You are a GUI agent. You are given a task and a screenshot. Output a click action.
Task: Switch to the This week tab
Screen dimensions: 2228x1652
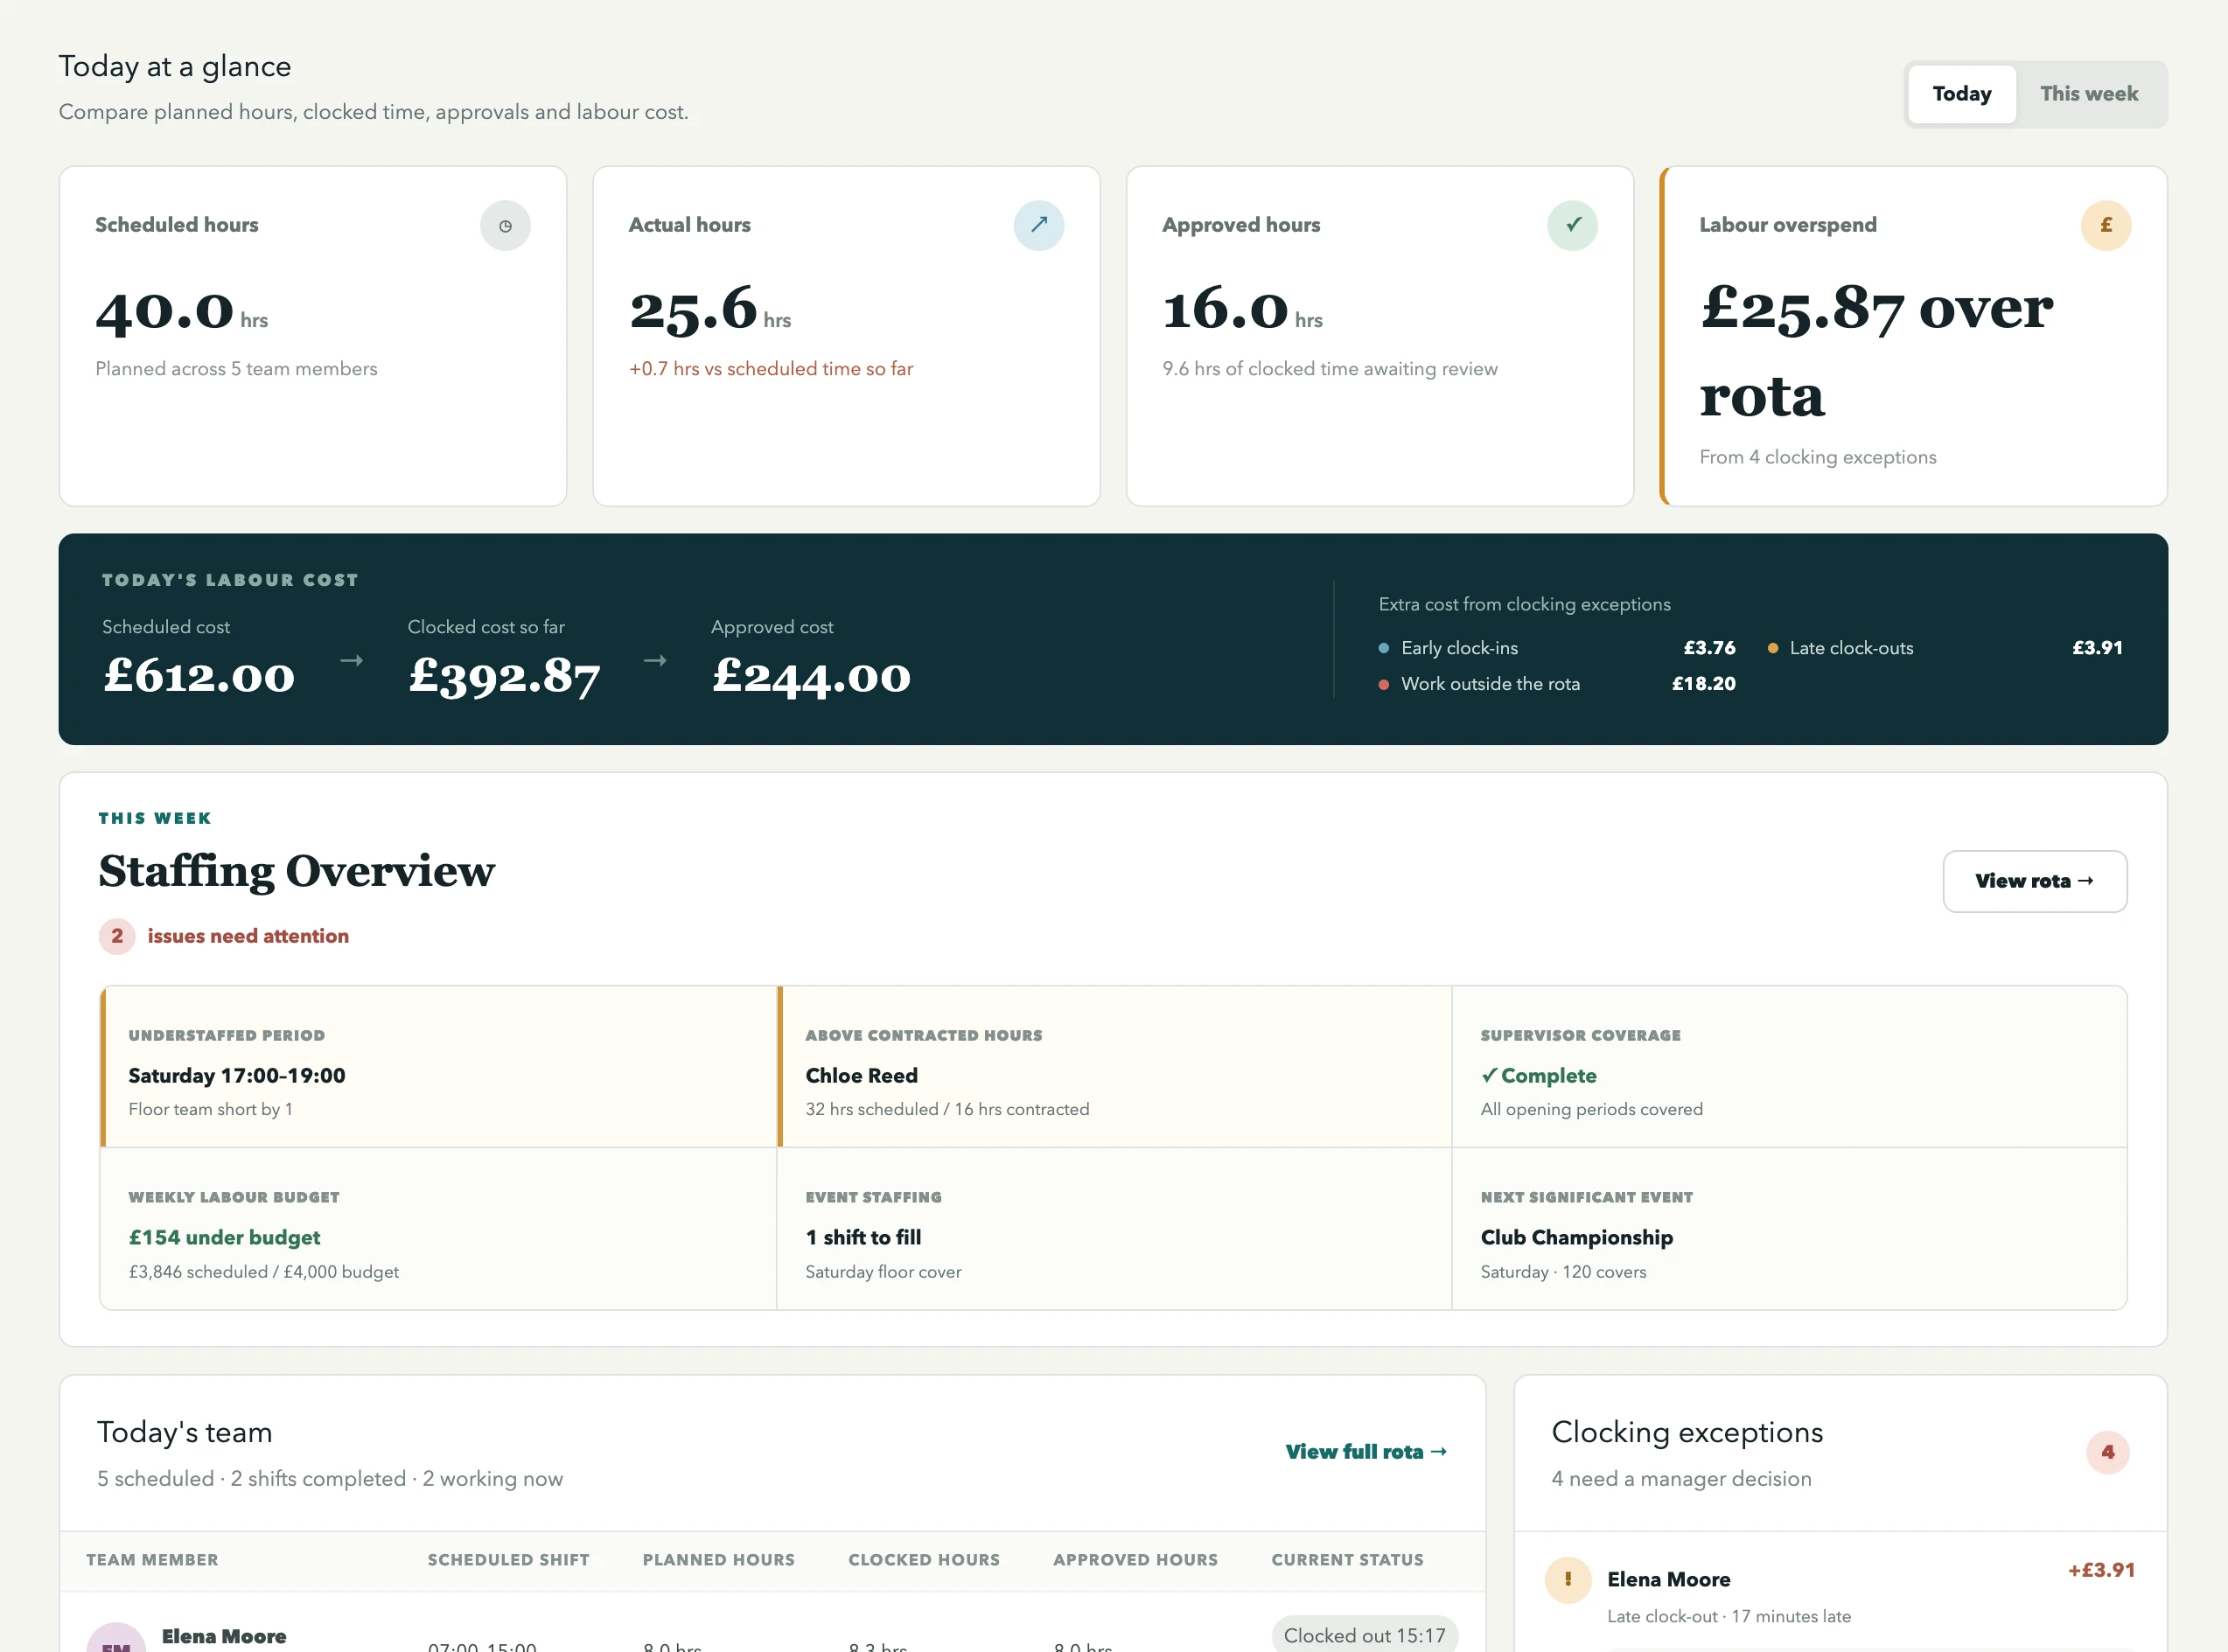(x=2089, y=94)
